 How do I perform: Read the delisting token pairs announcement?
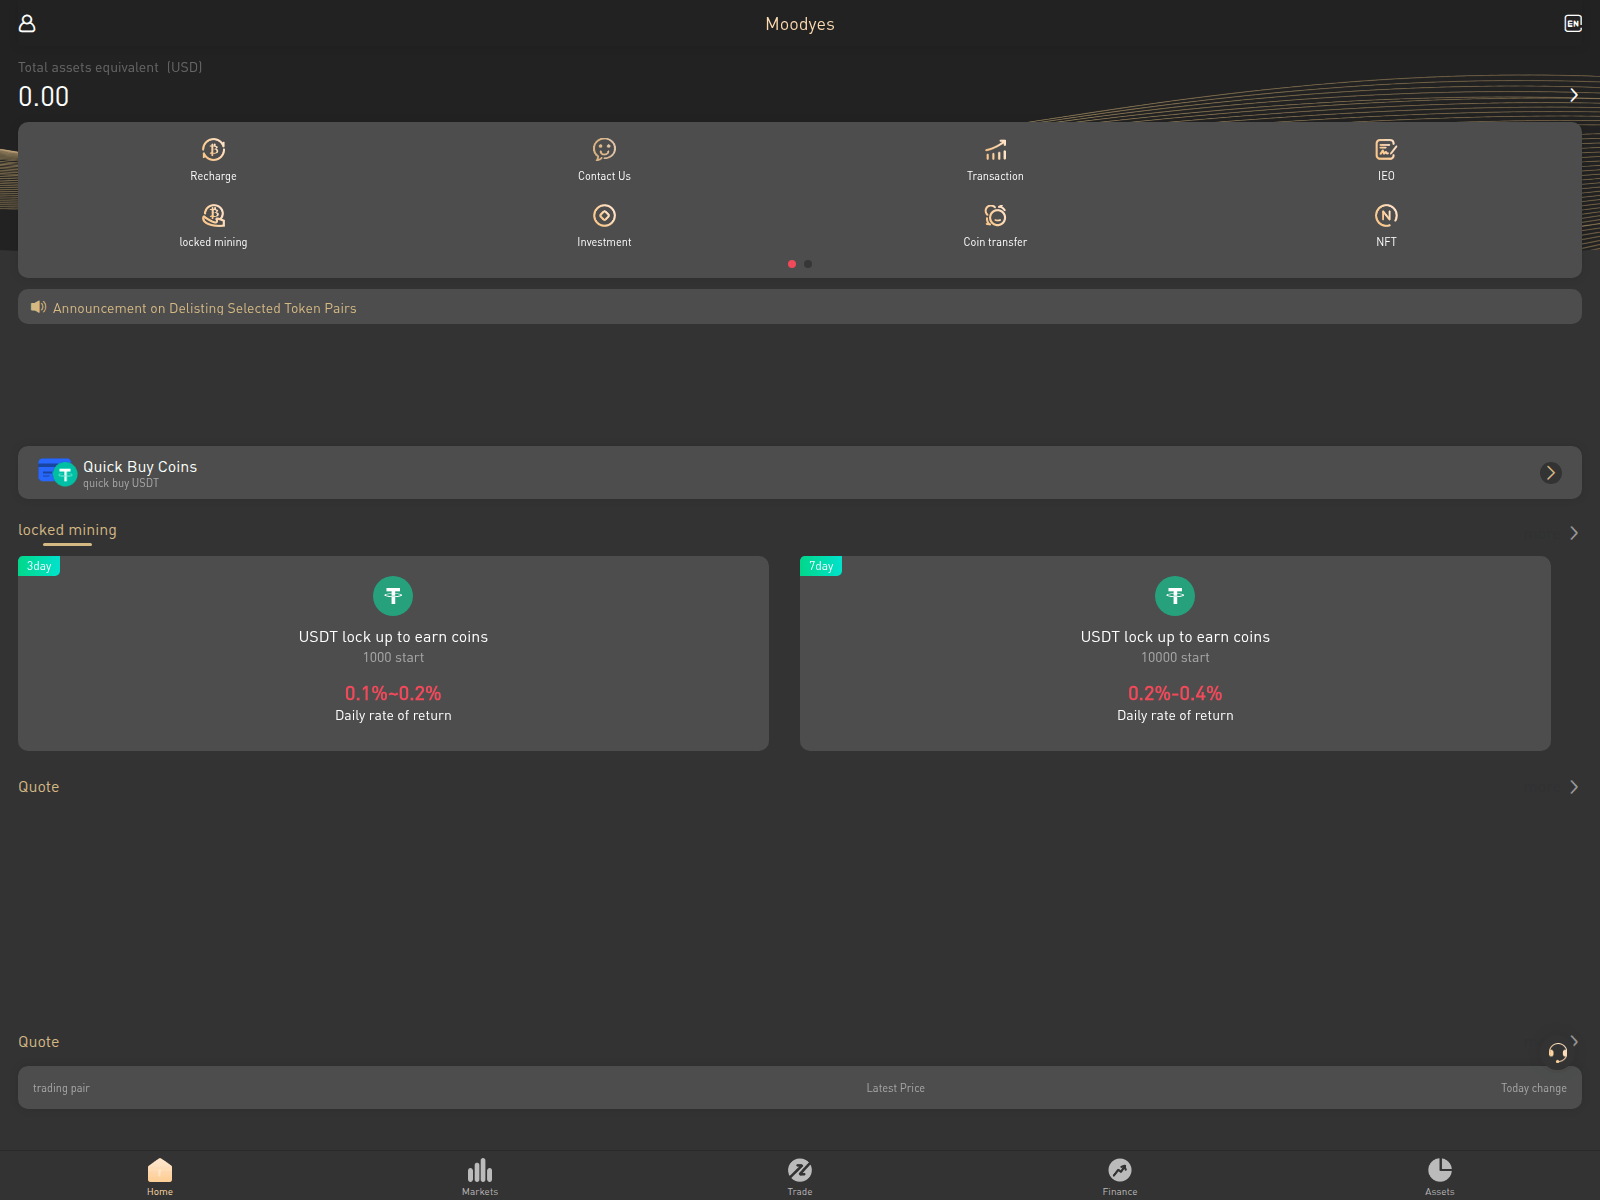[205, 308]
